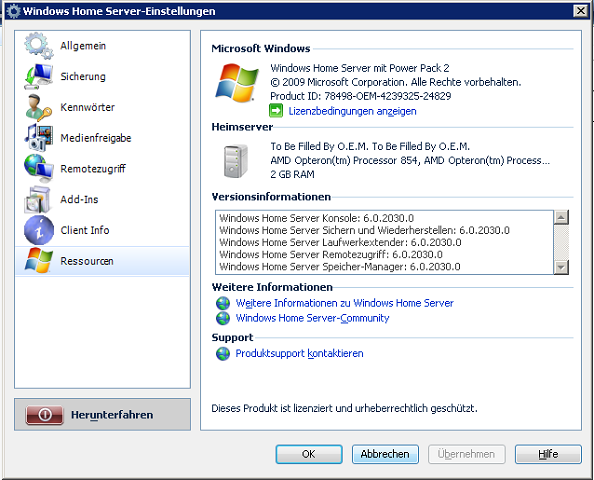Open Produktsupport kontaktieren link
Screen dimensions: 594x480
click(x=299, y=353)
